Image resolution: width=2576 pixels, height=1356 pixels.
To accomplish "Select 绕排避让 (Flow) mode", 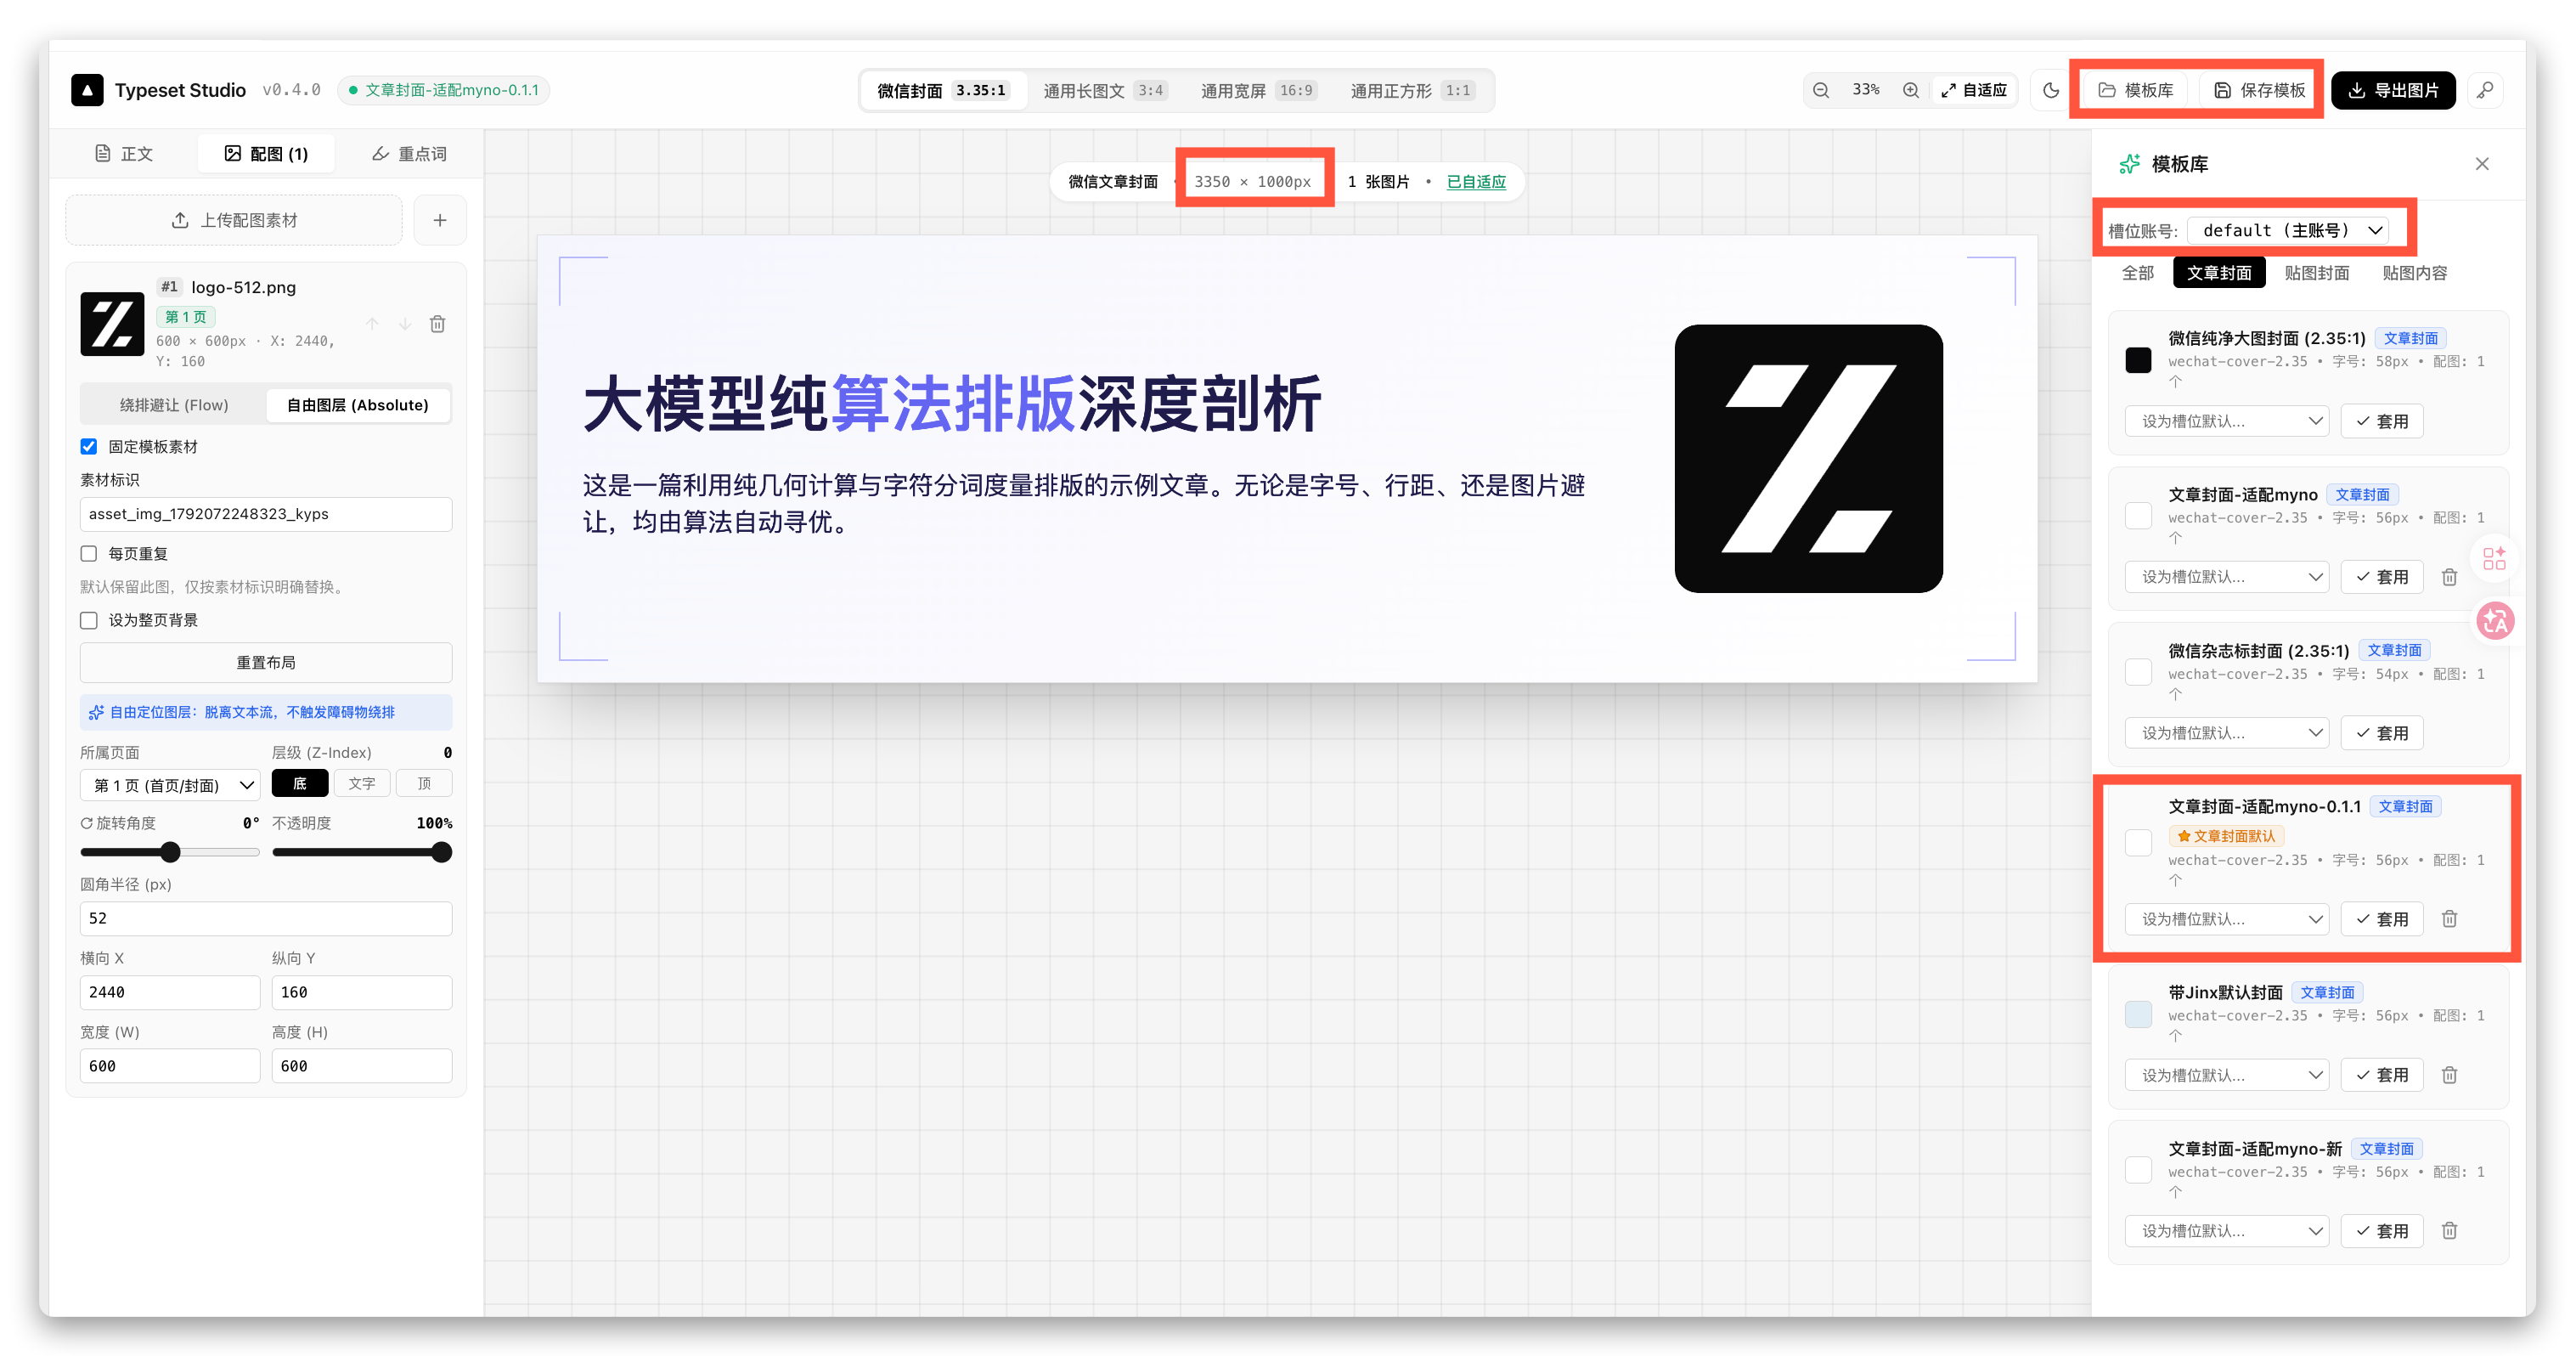I will tap(174, 405).
